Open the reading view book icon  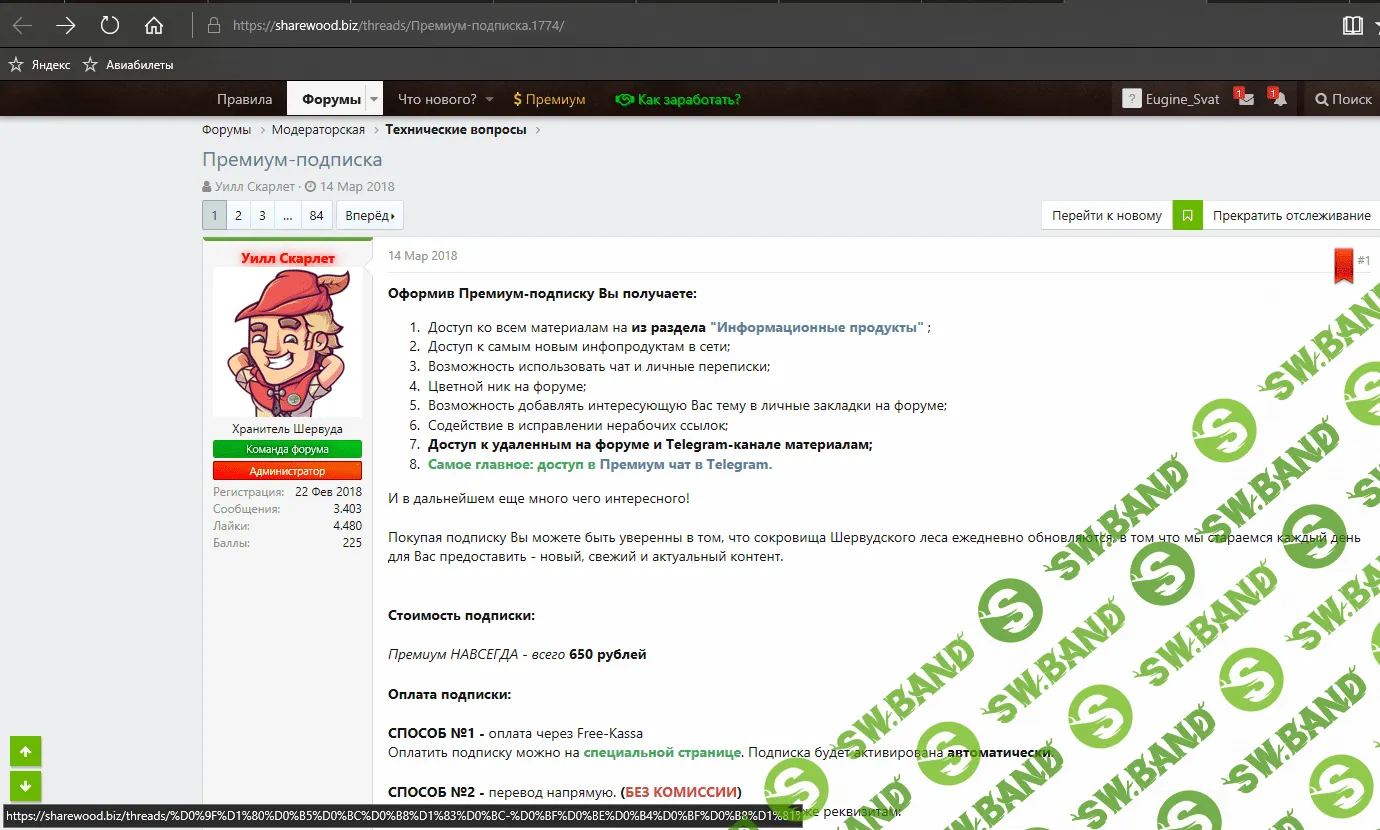tap(1352, 26)
